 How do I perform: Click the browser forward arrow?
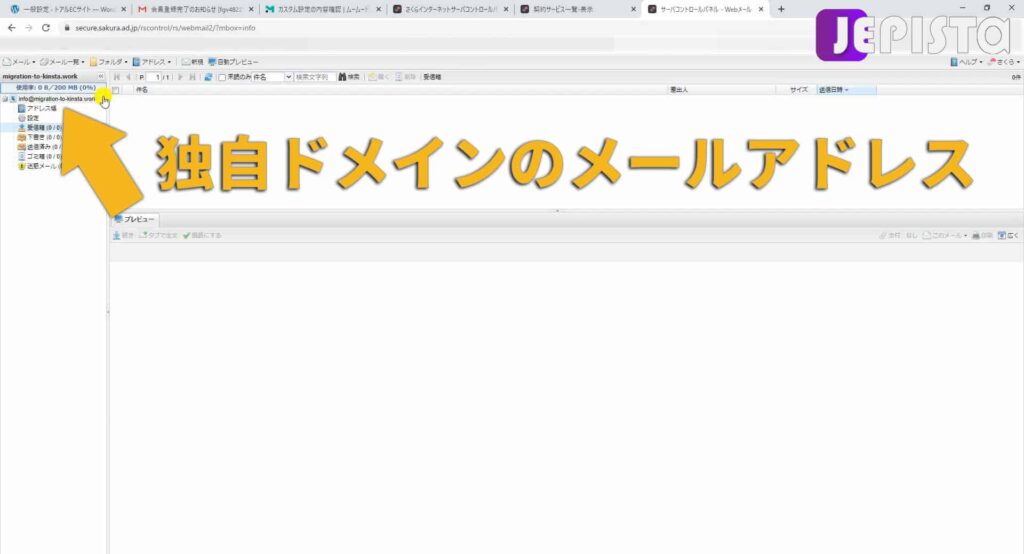click(28, 28)
